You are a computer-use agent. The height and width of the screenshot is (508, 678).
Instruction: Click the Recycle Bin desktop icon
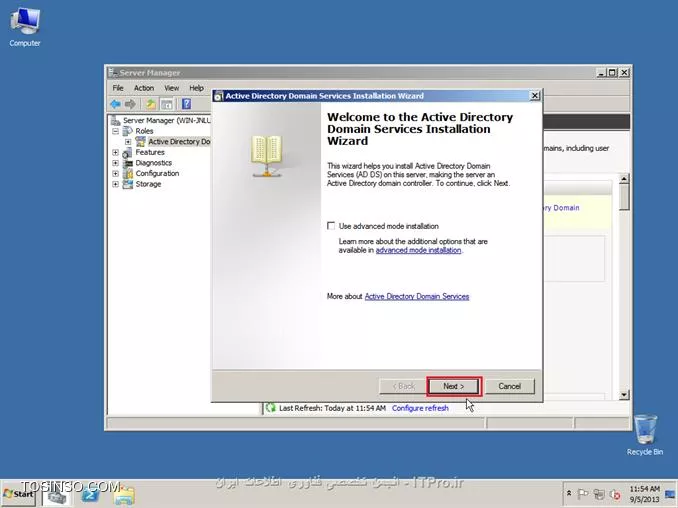click(645, 435)
